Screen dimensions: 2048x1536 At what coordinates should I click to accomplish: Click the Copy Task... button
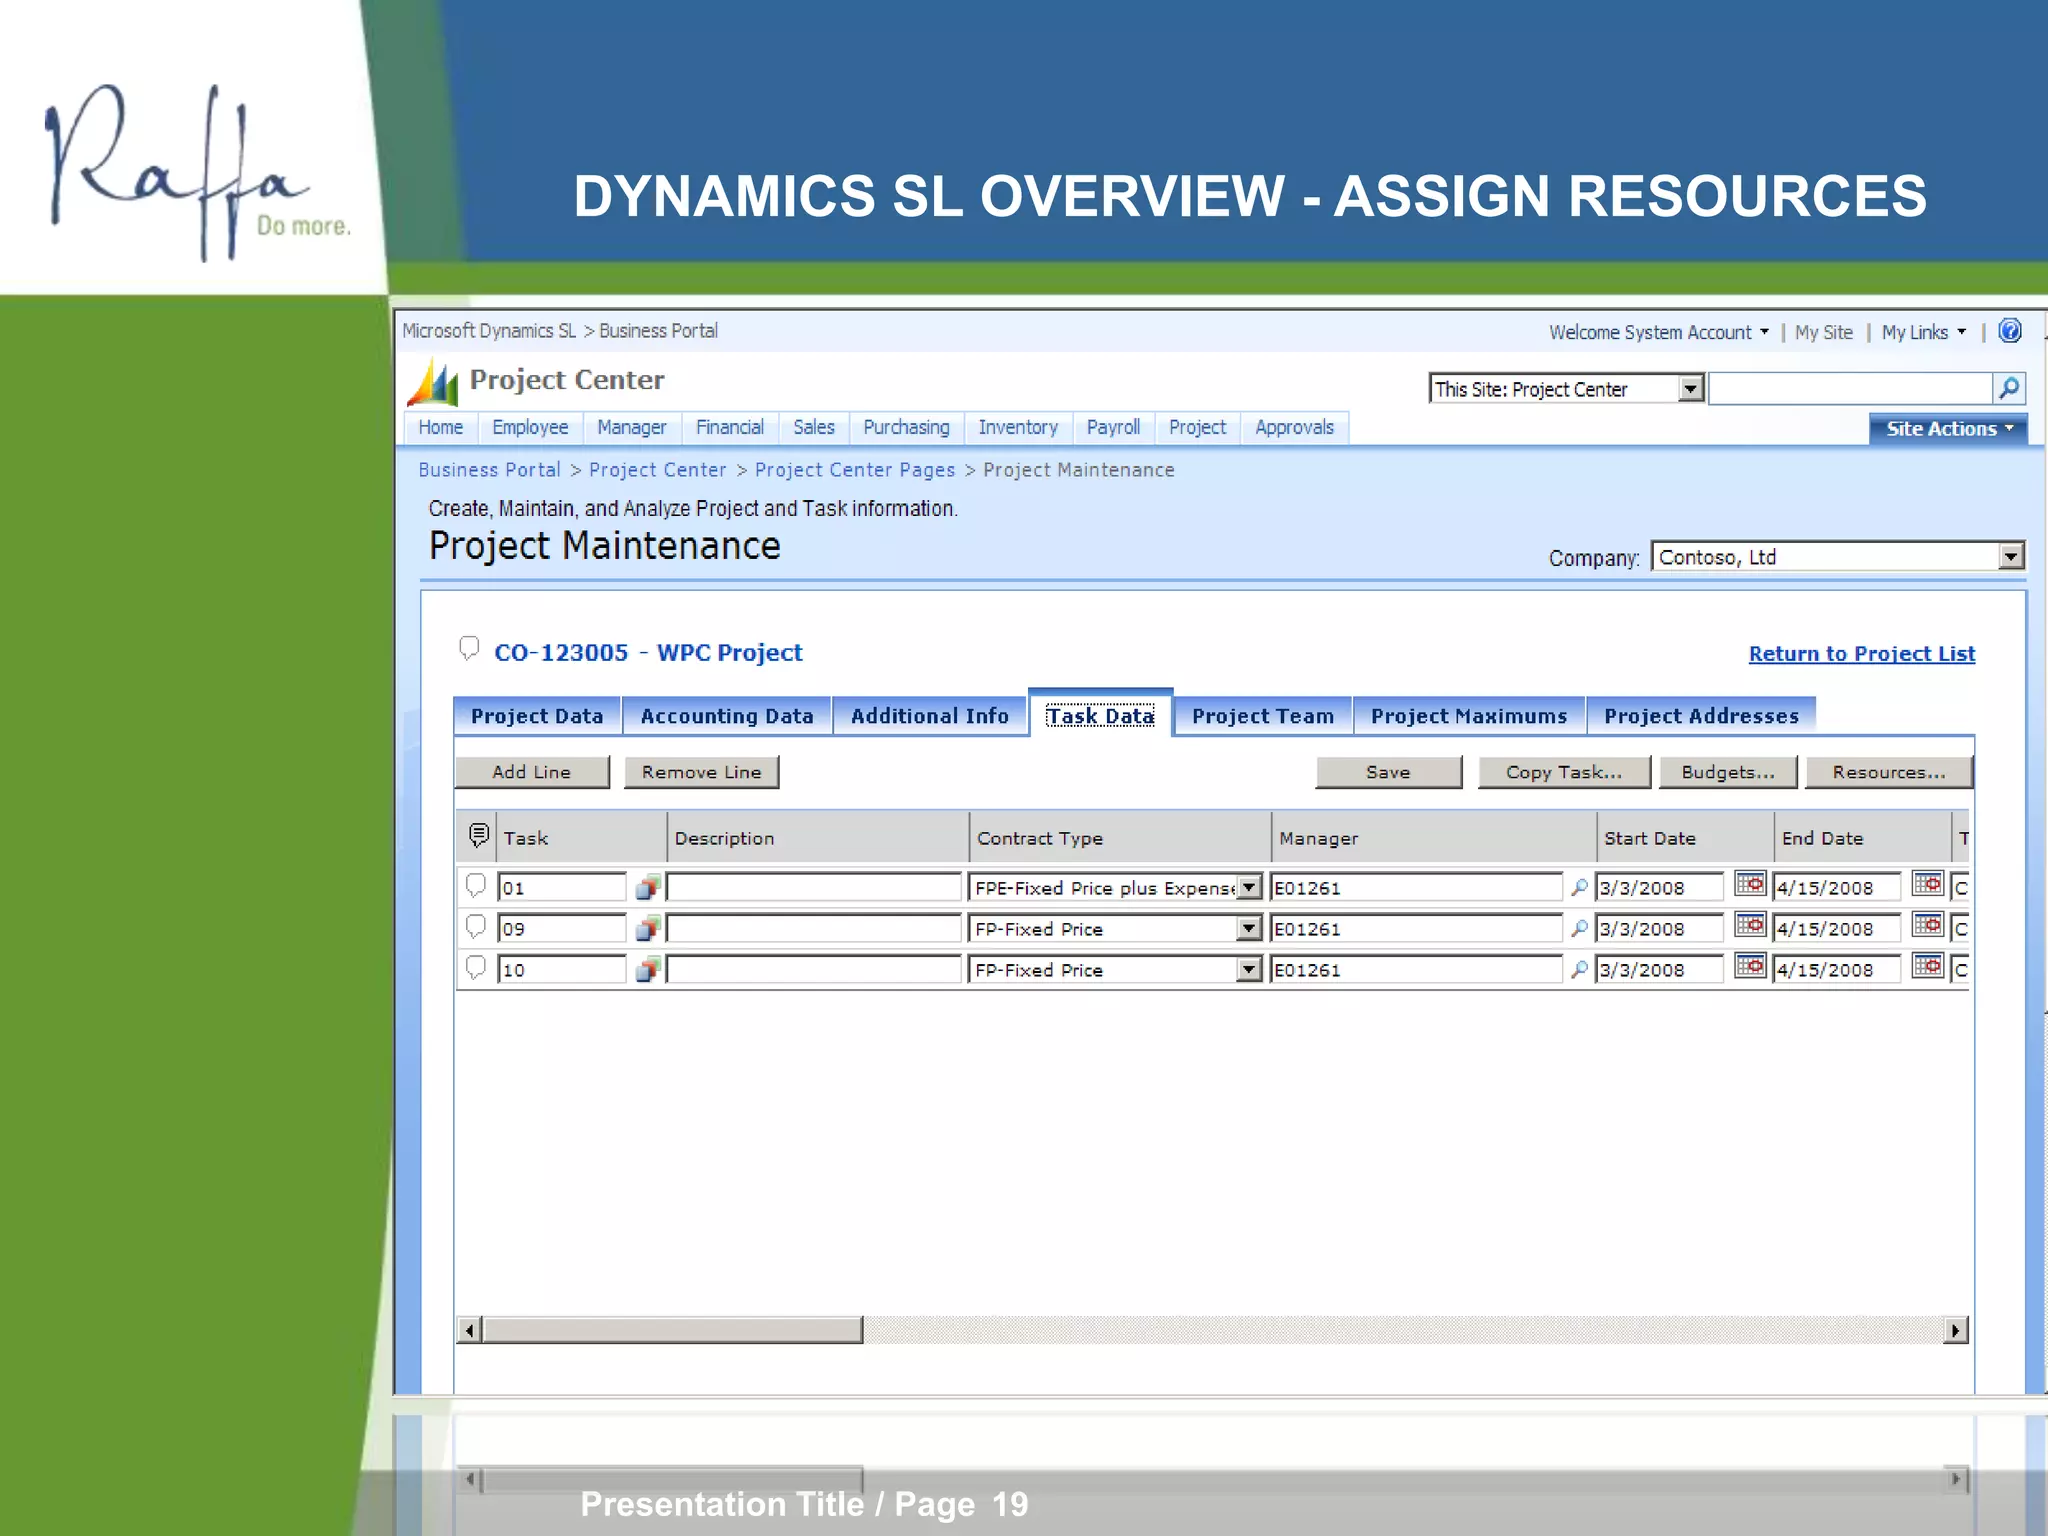click(x=1564, y=772)
